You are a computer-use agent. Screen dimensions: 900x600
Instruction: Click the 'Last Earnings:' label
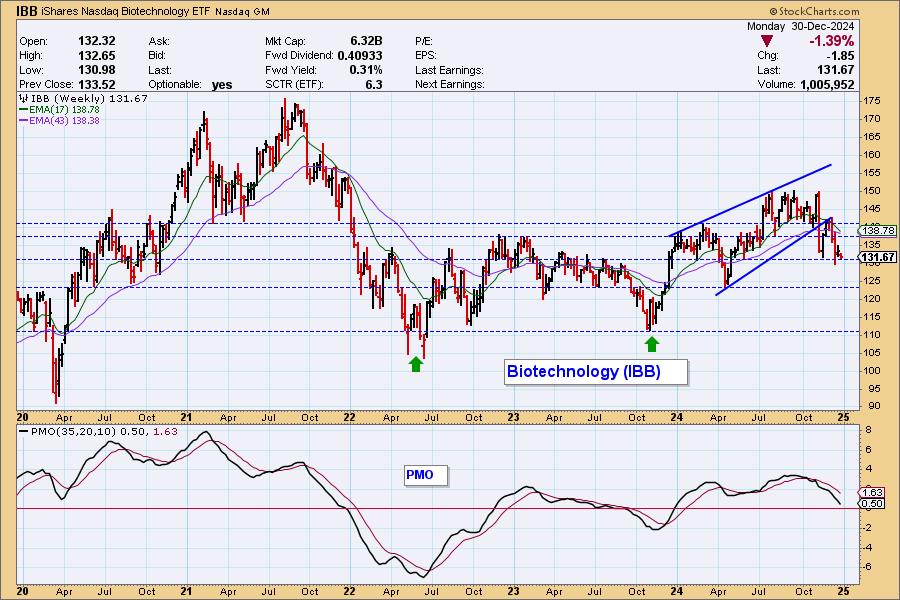coord(449,70)
